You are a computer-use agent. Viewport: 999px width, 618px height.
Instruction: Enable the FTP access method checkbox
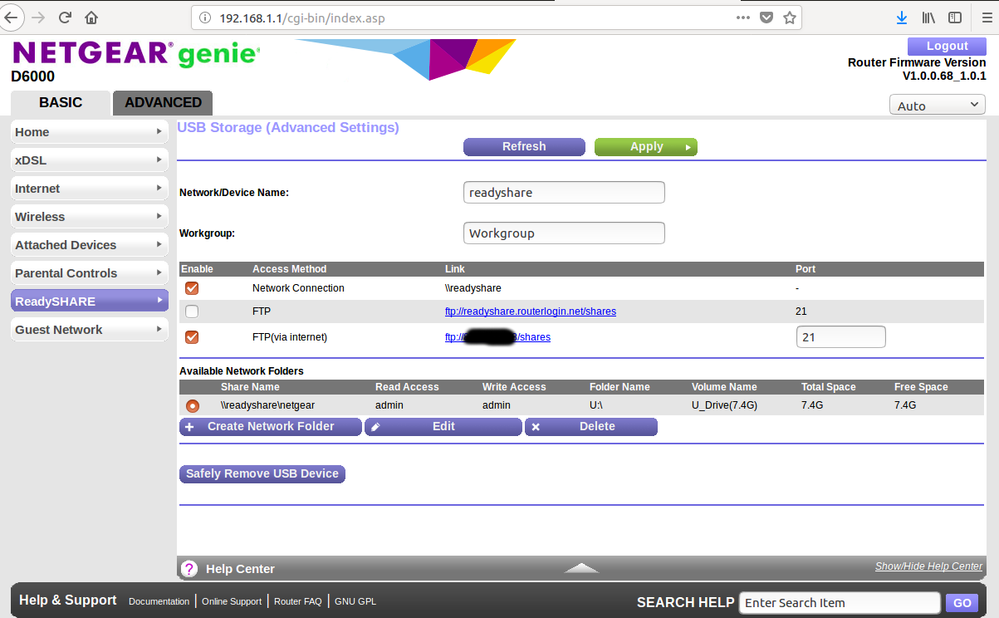pyautogui.click(x=192, y=312)
